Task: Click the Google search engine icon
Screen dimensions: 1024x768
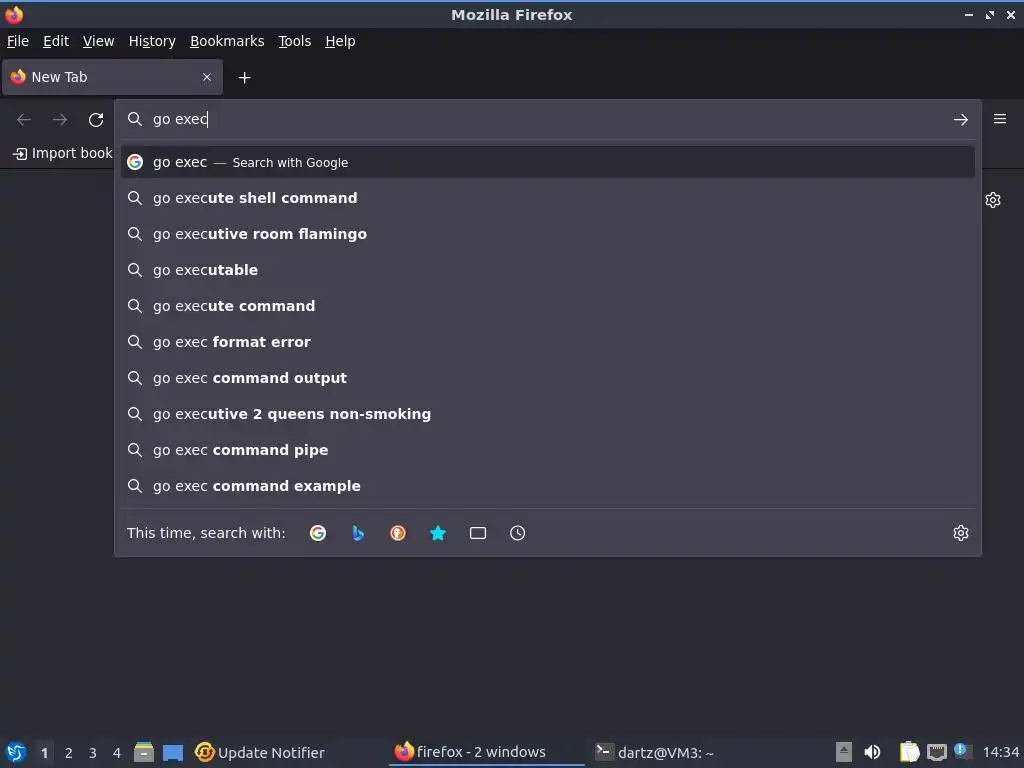Action: click(318, 533)
